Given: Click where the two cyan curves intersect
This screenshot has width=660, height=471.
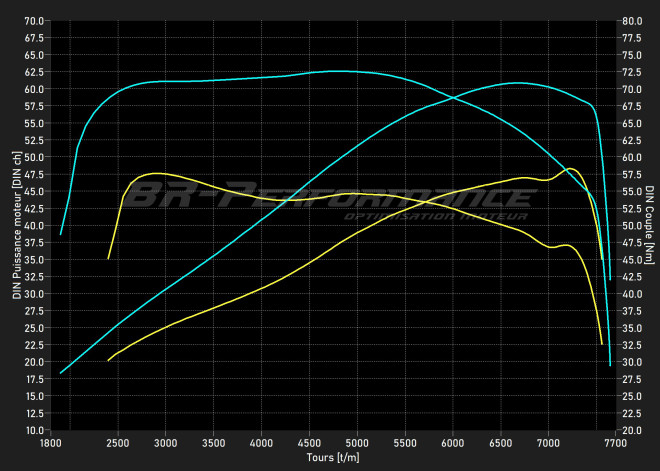Looking at the screenshot, I should pyautogui.click(x=453, y=97).
